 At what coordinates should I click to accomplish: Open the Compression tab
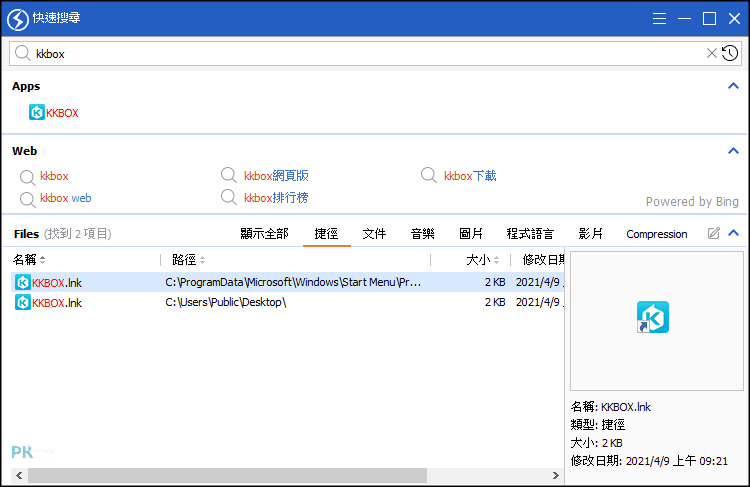point(657,234)
